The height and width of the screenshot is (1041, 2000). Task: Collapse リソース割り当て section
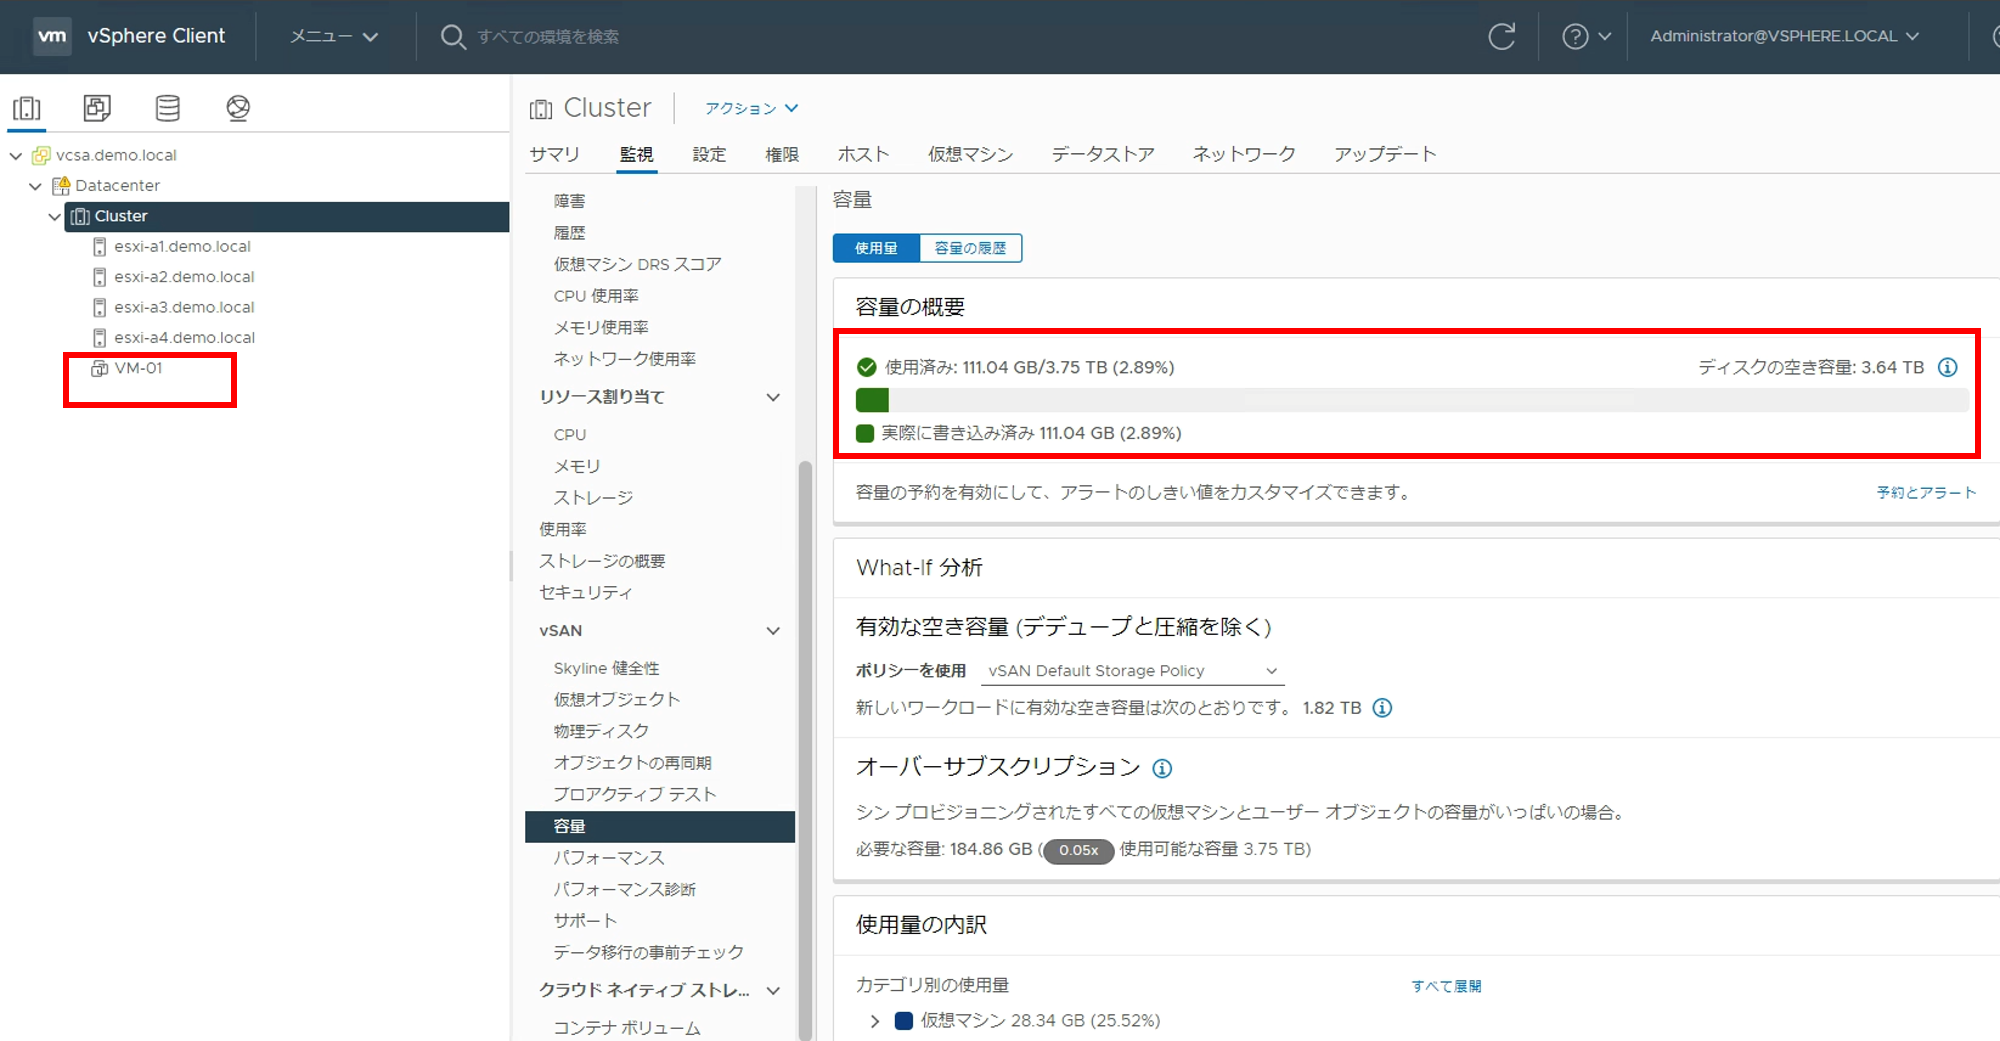pyautogui.click(x=773, y=397)
